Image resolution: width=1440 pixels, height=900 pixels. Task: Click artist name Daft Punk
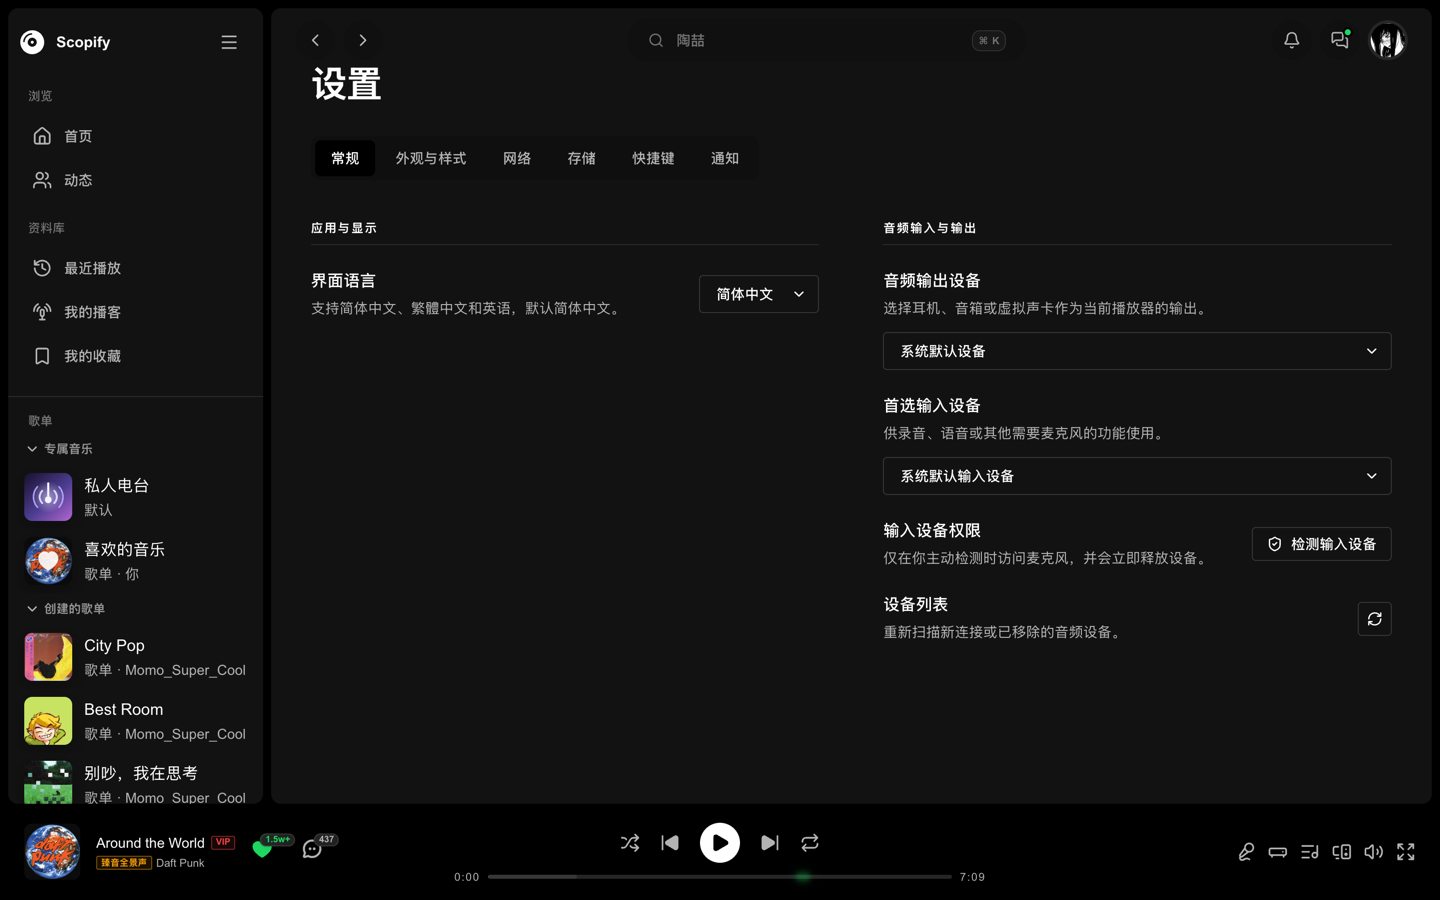pyautogui.click(x=180, y=863)
